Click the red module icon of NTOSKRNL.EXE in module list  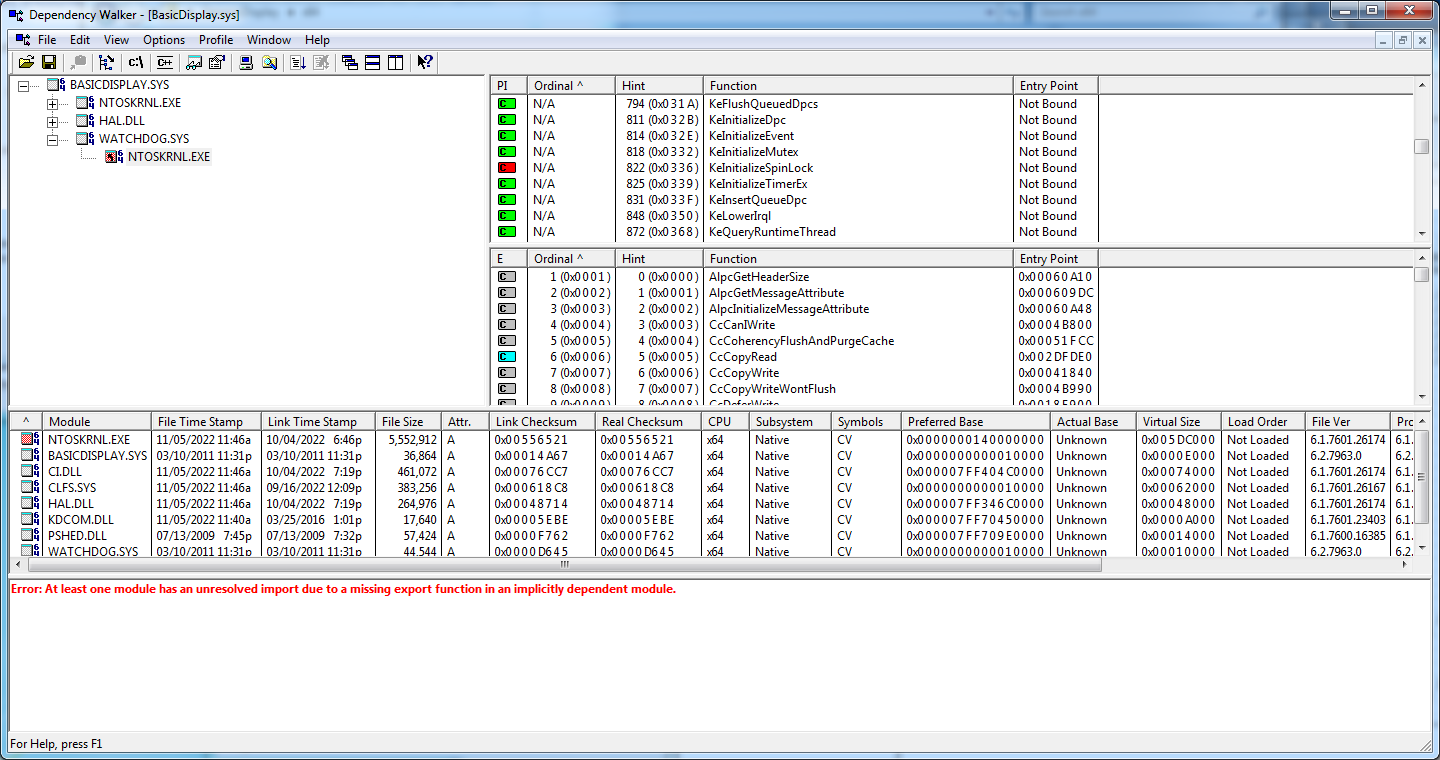click(x=31, y=440)
